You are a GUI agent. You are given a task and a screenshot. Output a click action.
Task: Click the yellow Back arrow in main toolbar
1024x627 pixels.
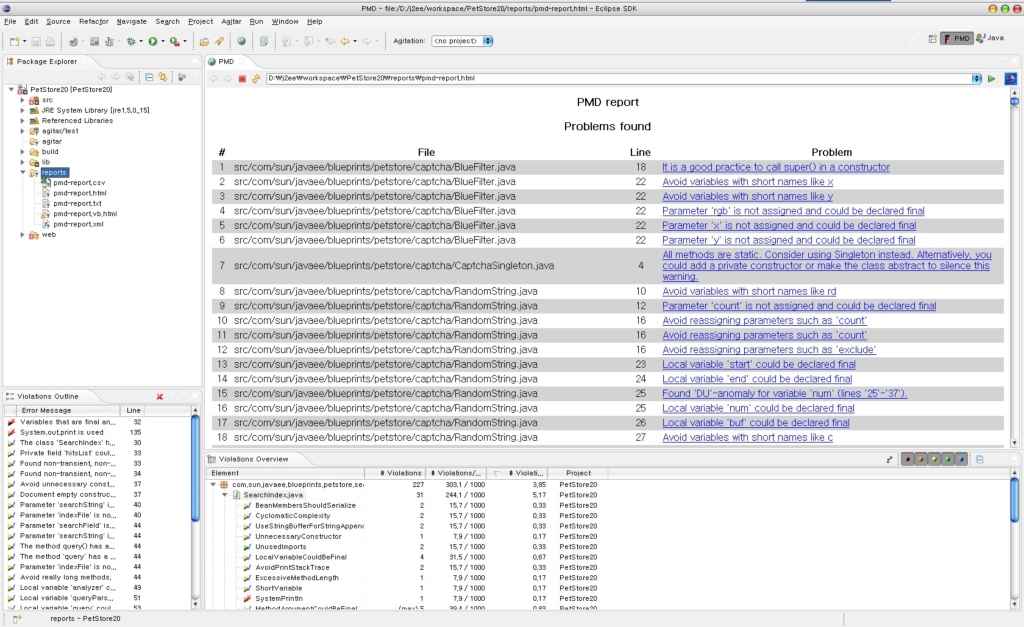[345, 41]
